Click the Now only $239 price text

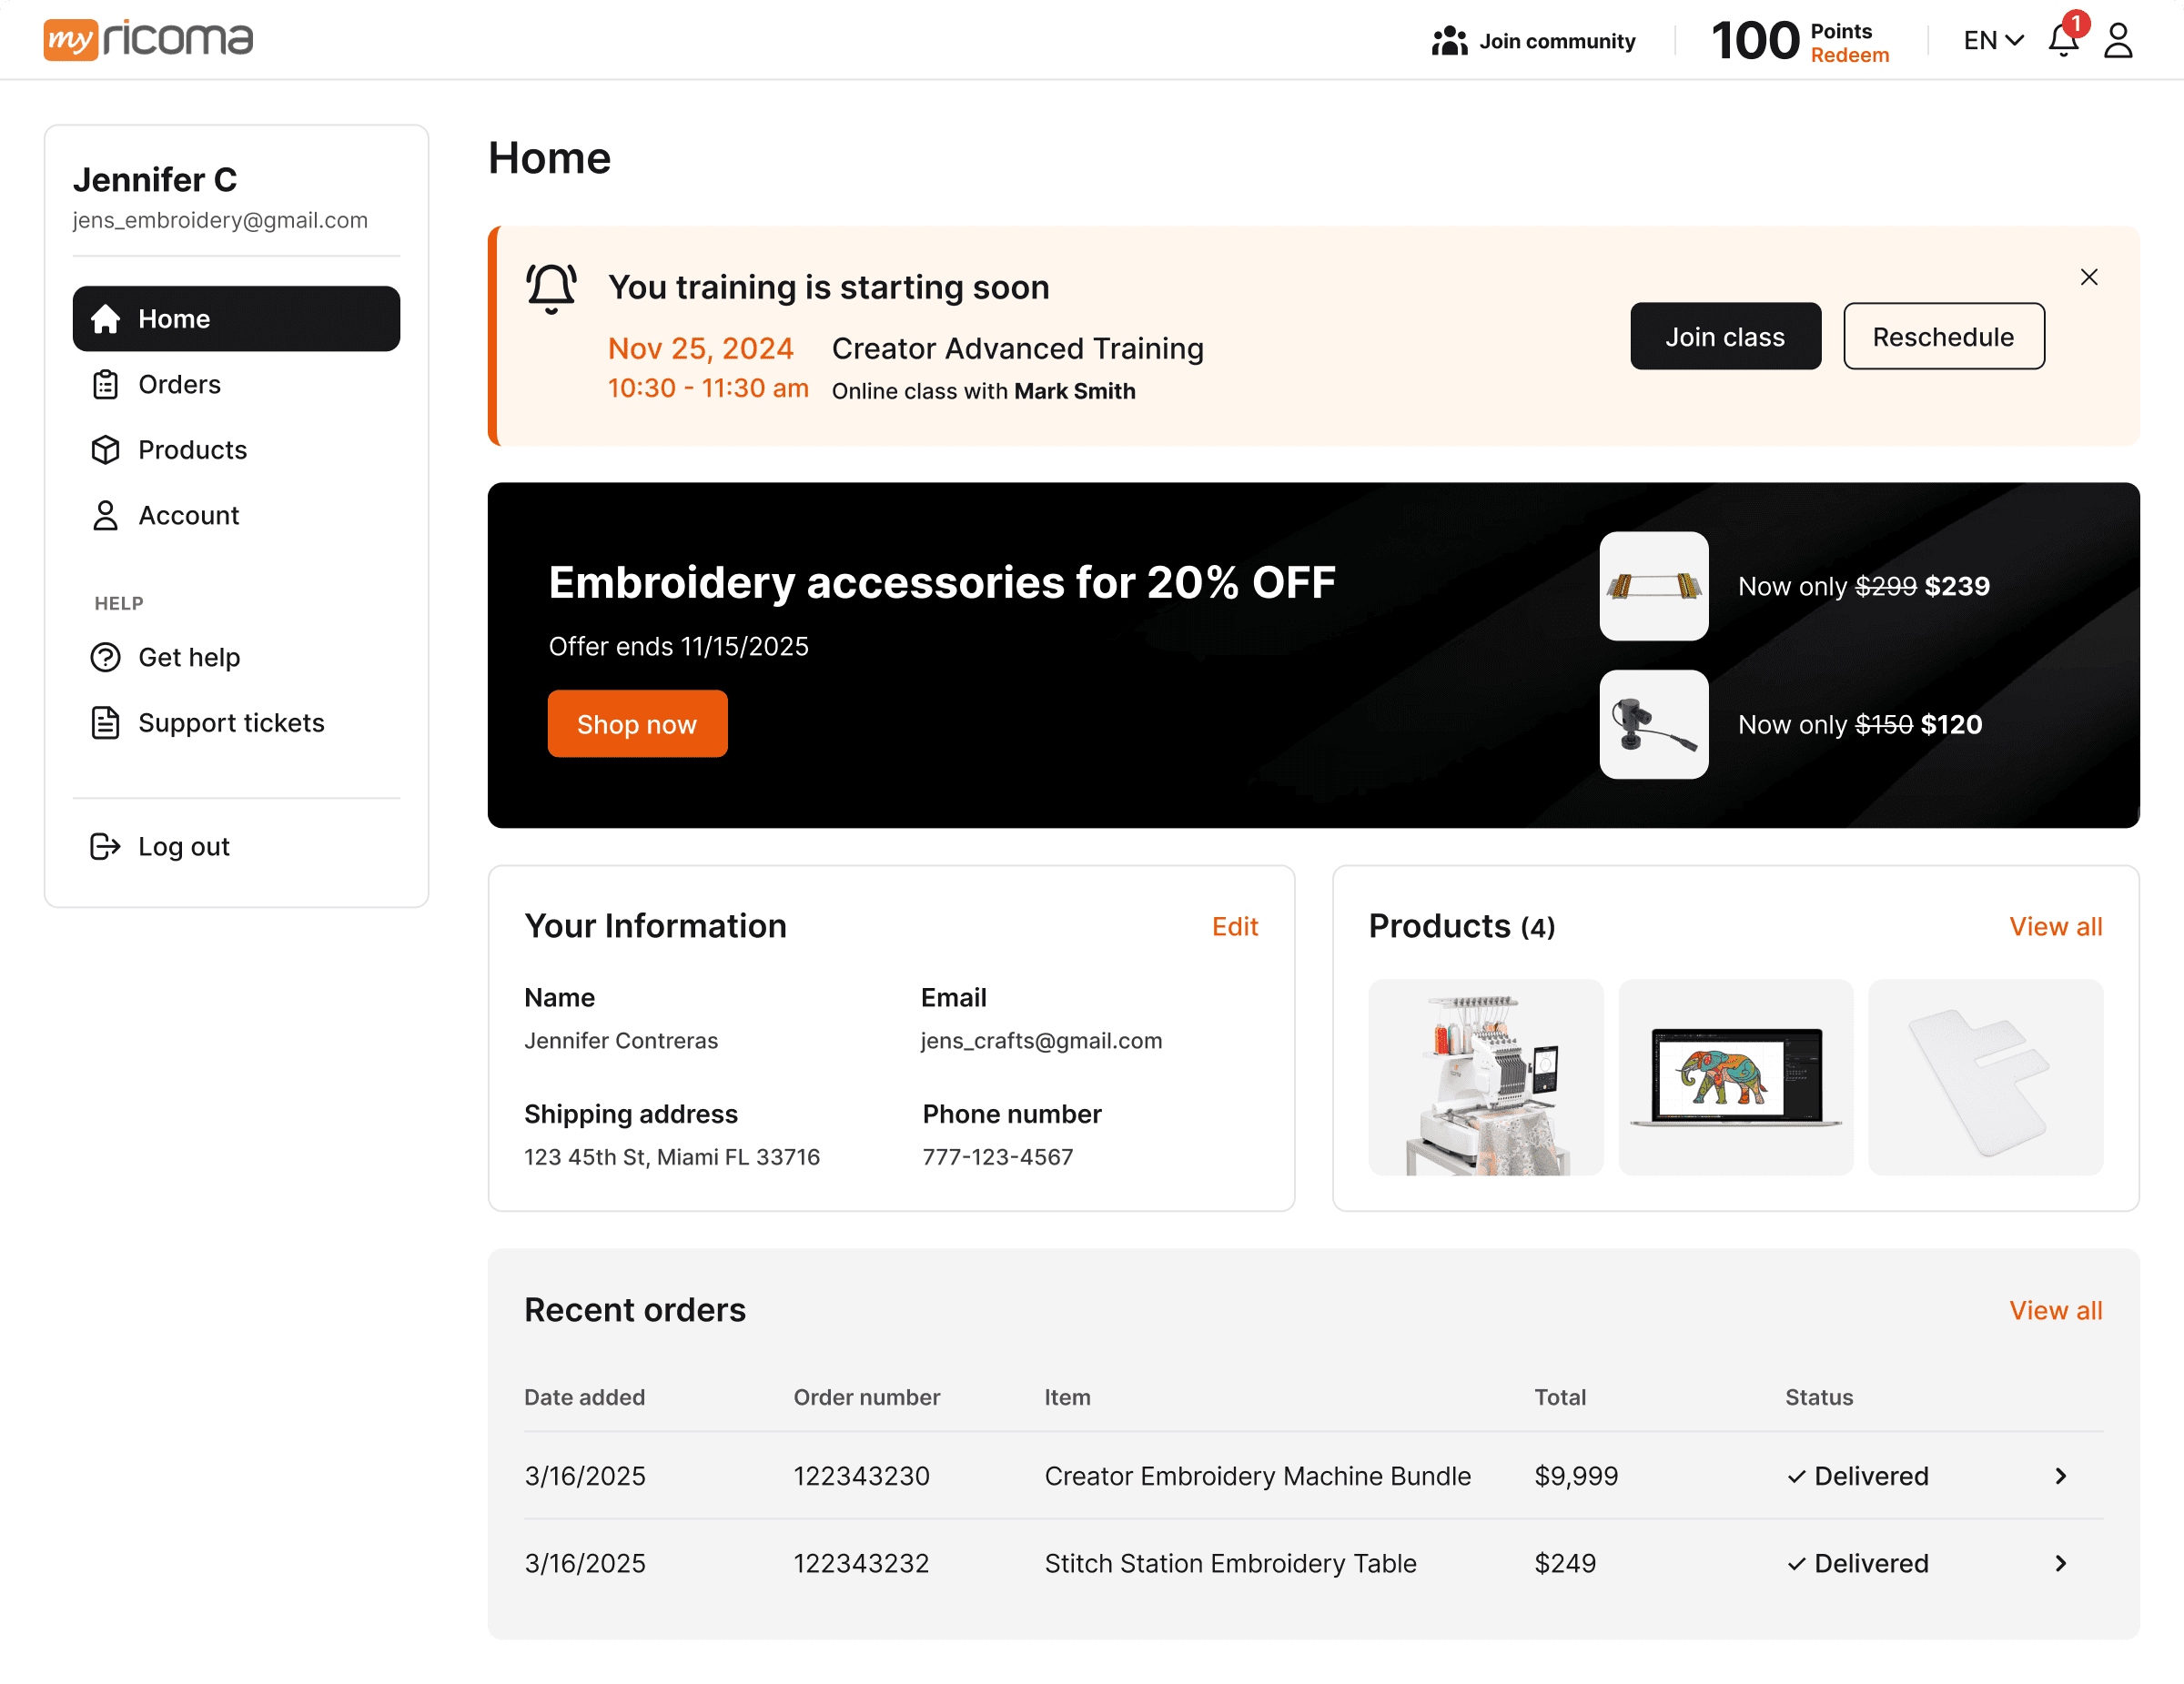tap(1864, 586)
